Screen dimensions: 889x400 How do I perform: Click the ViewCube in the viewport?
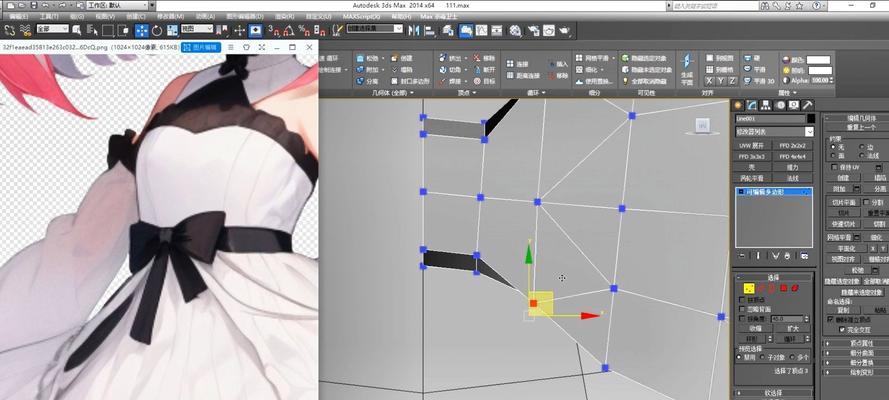pyautogui.click(x=702, y=126)
